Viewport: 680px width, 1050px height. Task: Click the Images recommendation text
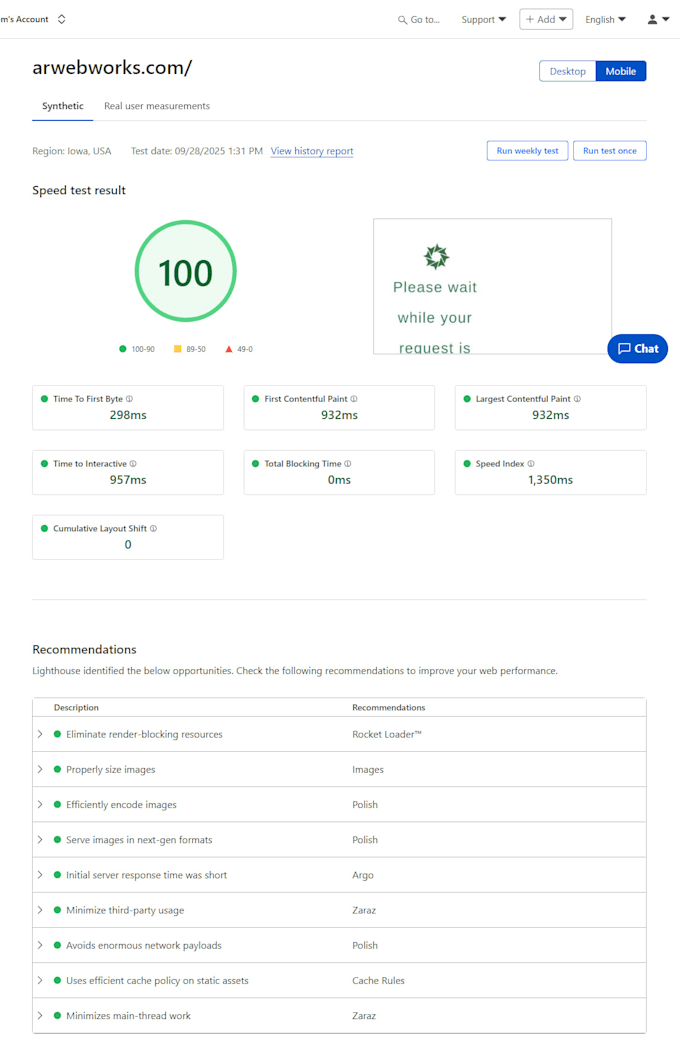[x=368, y=769]
